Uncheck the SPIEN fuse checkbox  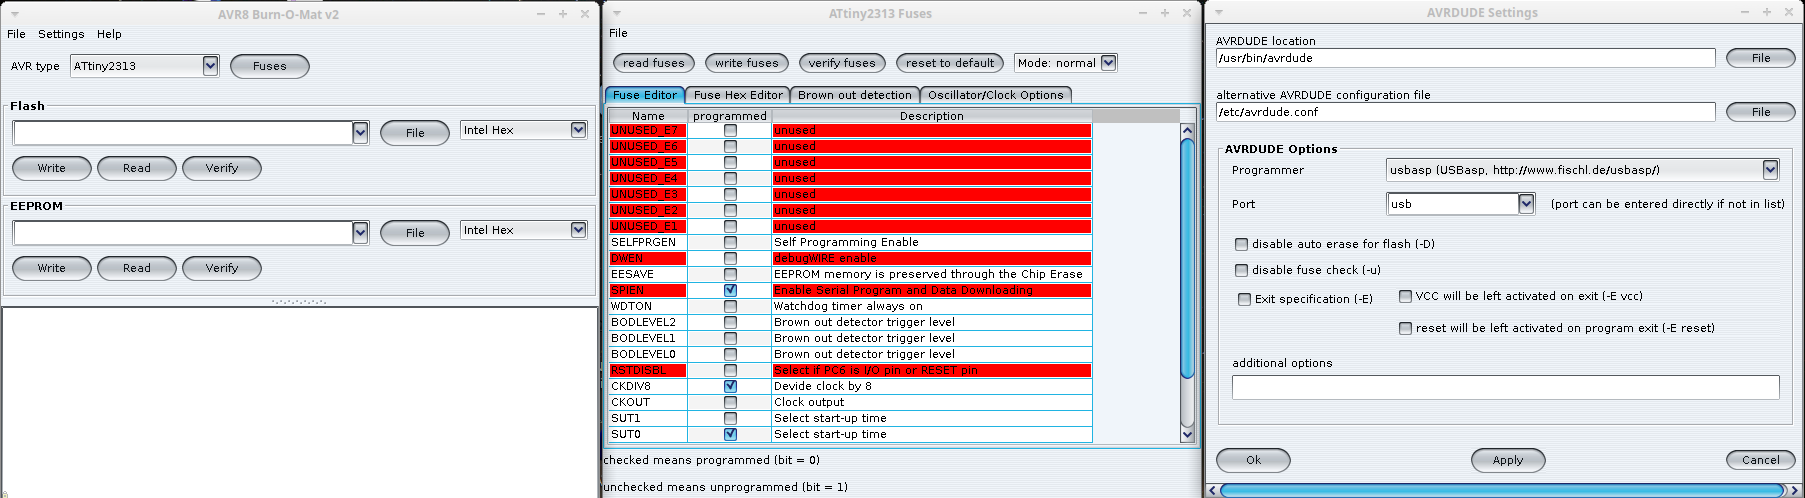(730, 290)
